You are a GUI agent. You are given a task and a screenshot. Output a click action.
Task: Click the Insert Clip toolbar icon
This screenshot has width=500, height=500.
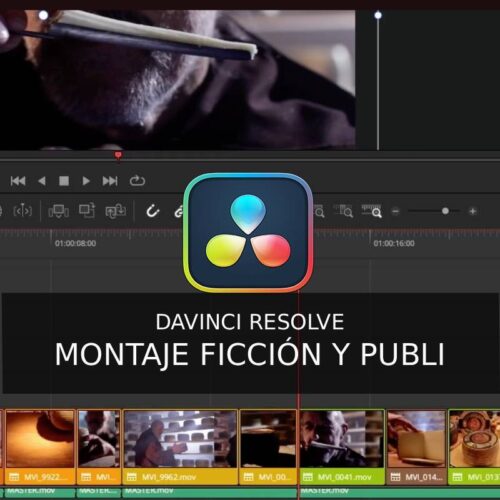pos(59,211)
